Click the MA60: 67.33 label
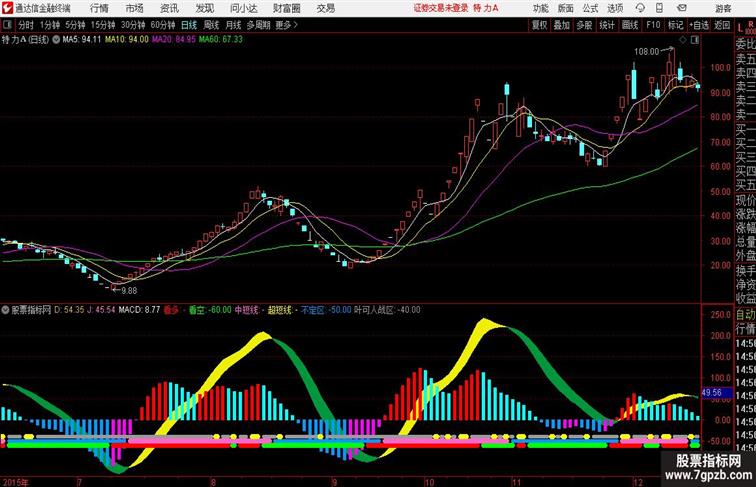 pyautogui.click(x=221, y=40)
